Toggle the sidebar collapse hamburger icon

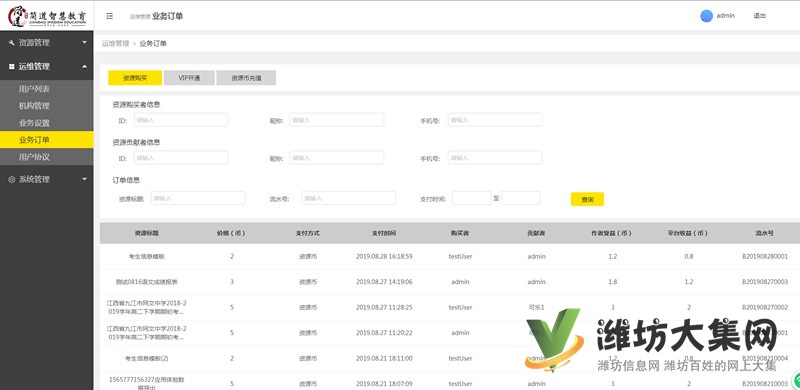[x=109, y=16]
